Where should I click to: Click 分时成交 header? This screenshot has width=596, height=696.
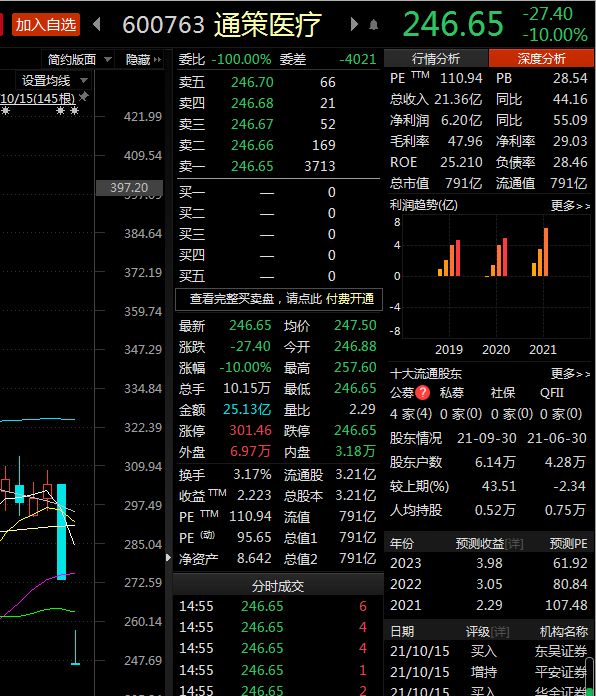[278, 586]
